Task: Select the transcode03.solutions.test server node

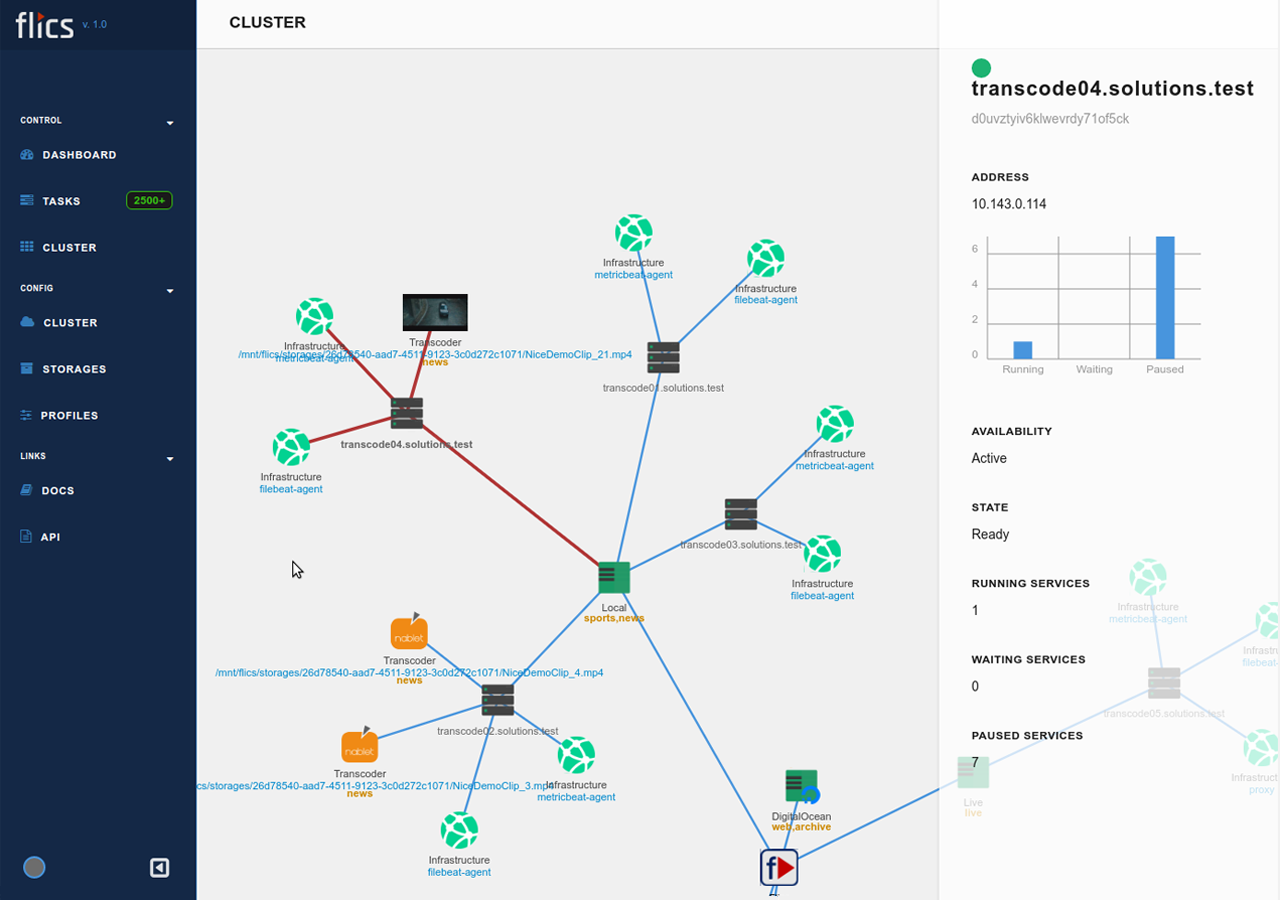Action: pos(741,514)
